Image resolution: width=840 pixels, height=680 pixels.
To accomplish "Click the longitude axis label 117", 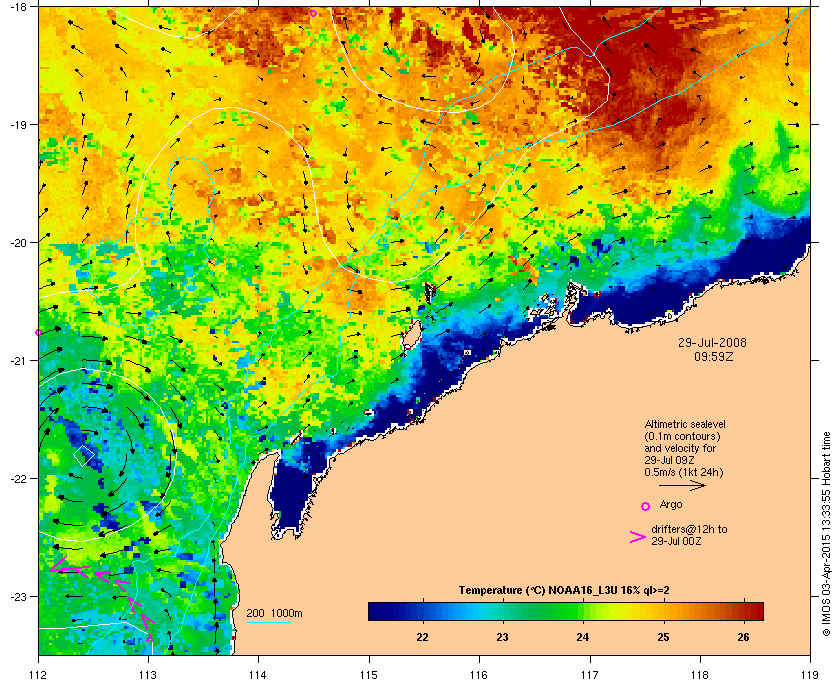I will coord(590,674).
